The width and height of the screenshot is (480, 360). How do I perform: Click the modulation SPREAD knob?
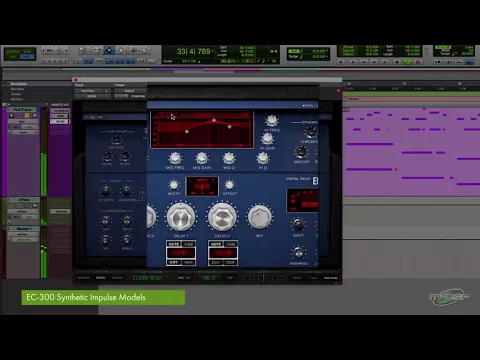[127, 240]
